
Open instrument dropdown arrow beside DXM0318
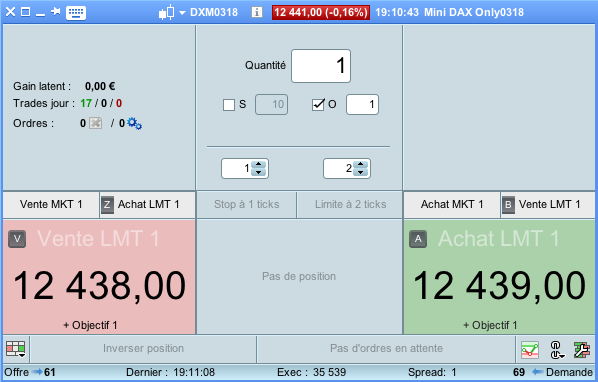coord(182,13)
